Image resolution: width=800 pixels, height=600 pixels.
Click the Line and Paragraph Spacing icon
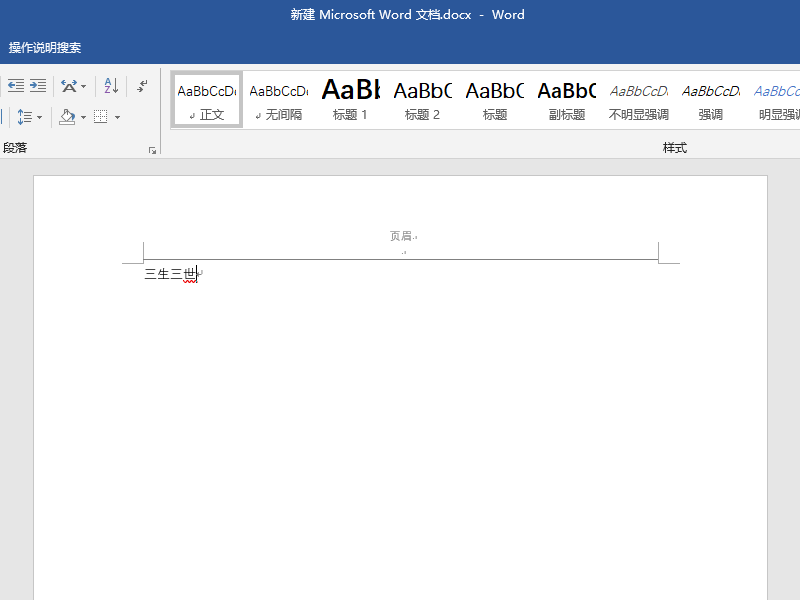point(26,115)
